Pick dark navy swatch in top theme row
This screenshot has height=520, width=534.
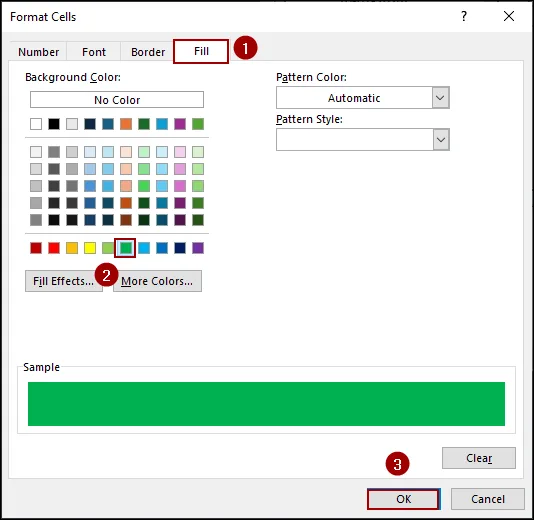(x=90, y=124)
